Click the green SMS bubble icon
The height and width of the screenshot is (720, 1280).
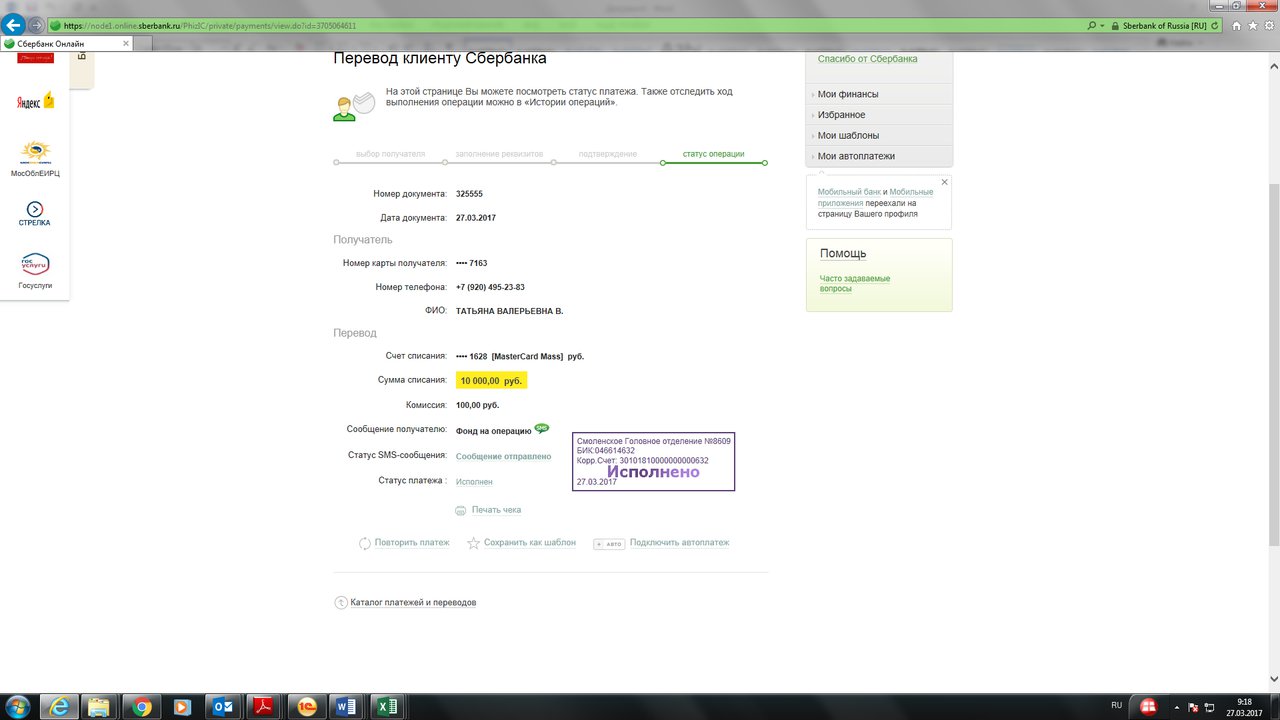pyautogui.click(x=542, y=428)
